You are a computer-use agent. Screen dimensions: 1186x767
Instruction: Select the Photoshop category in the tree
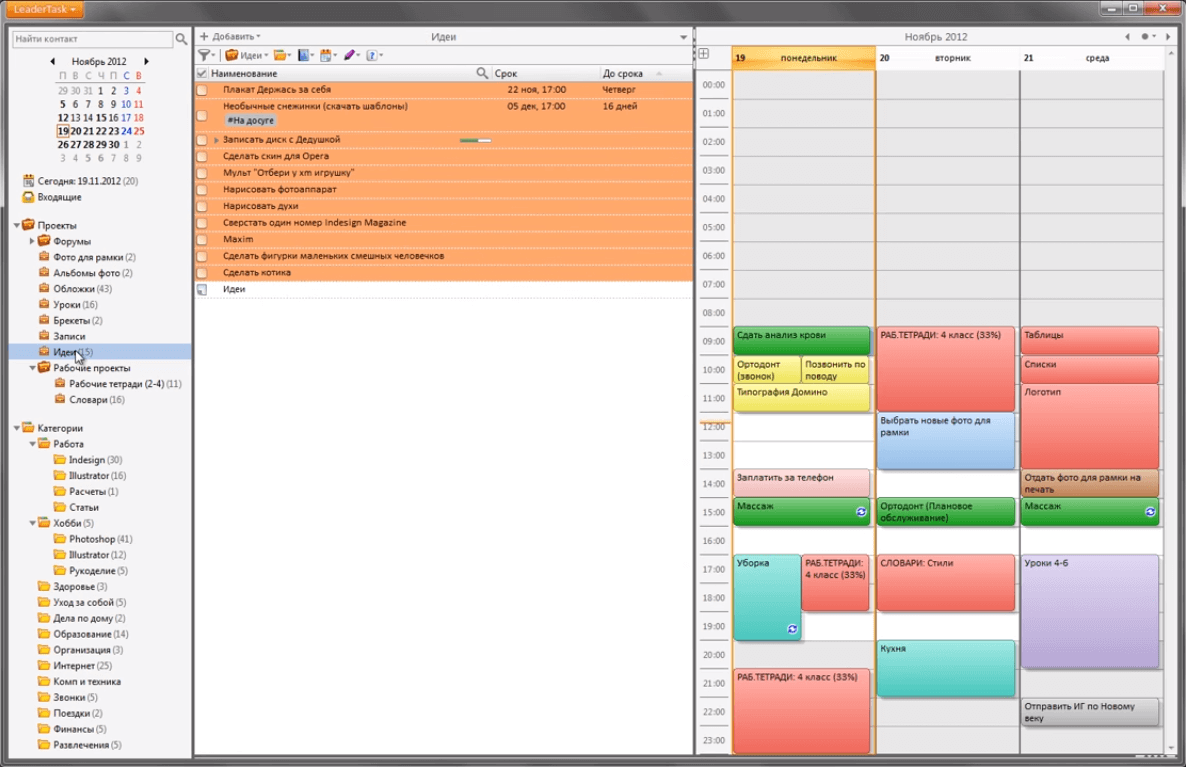90,539
